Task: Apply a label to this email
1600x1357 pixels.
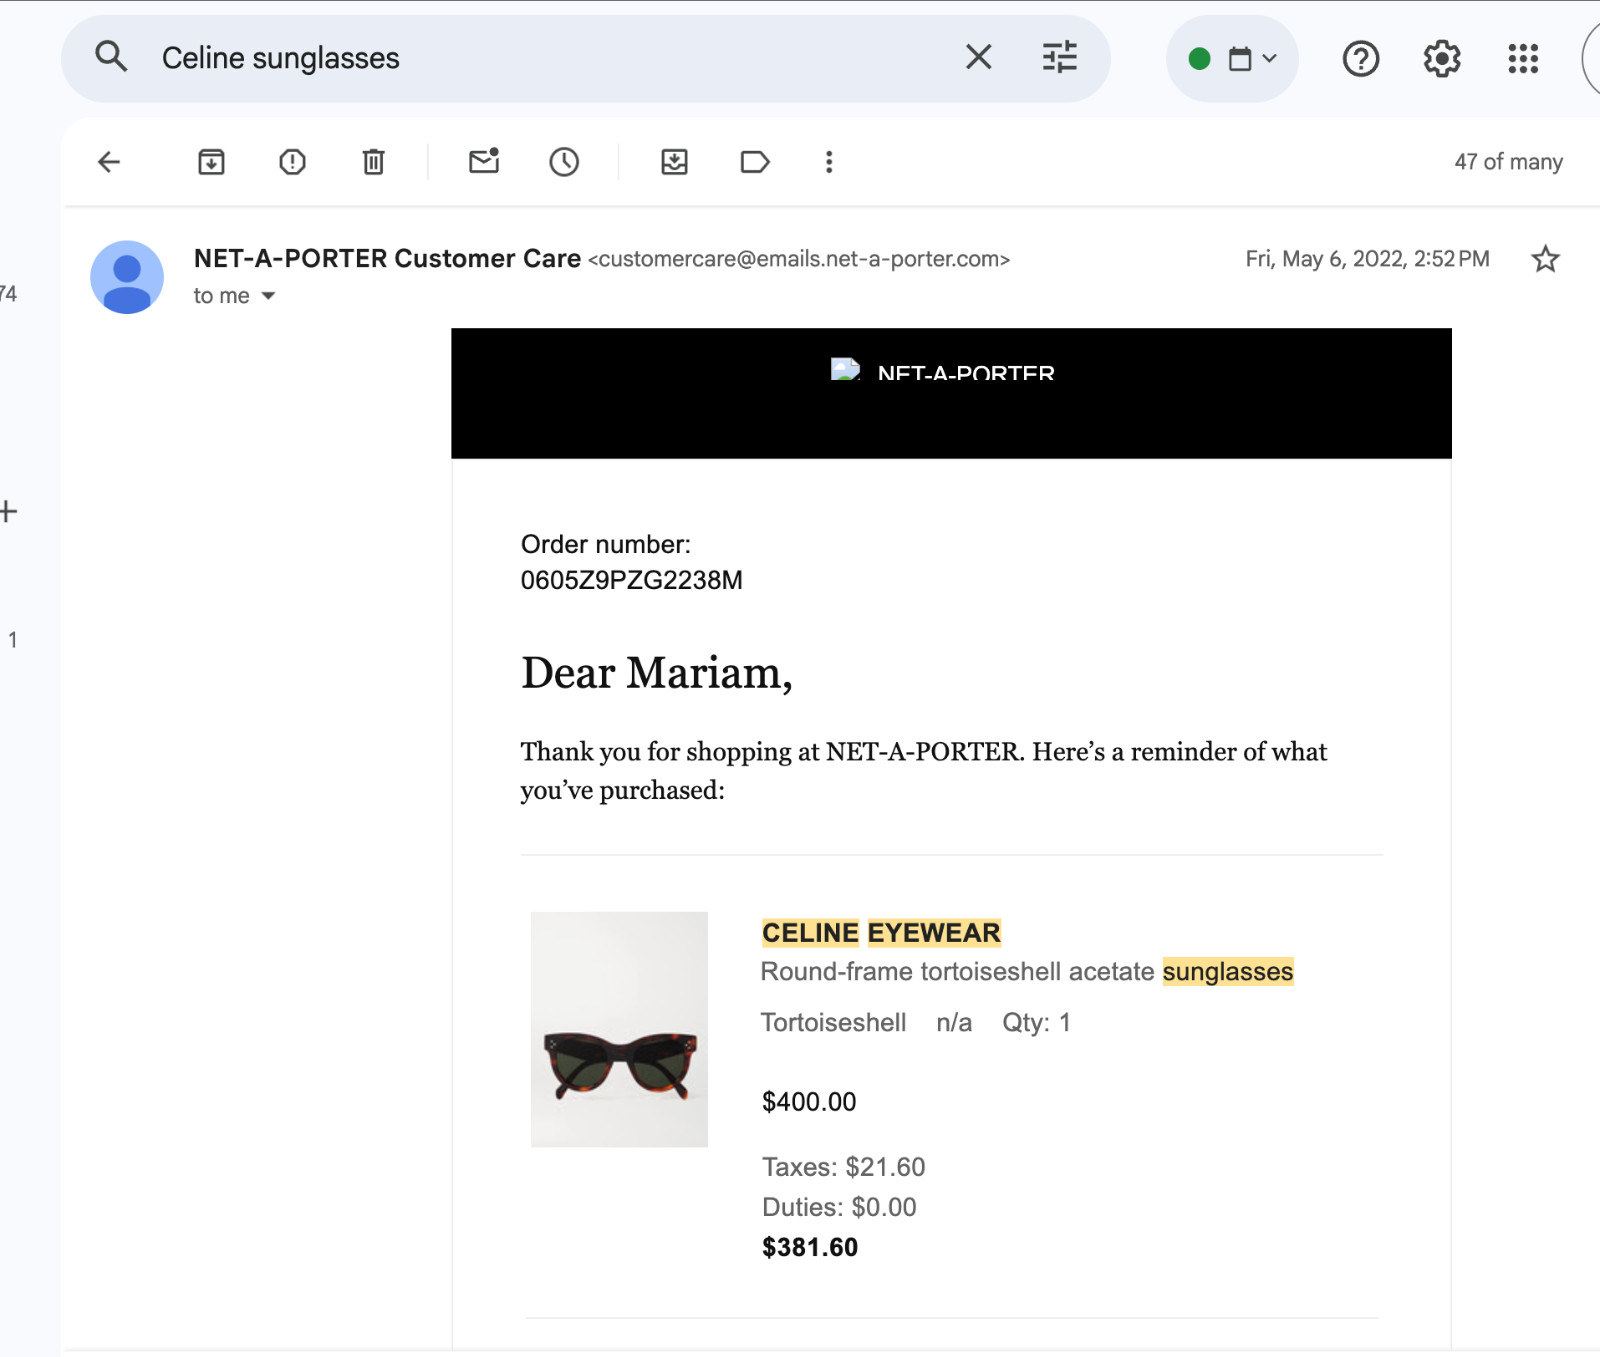Action: click(755, 161)
